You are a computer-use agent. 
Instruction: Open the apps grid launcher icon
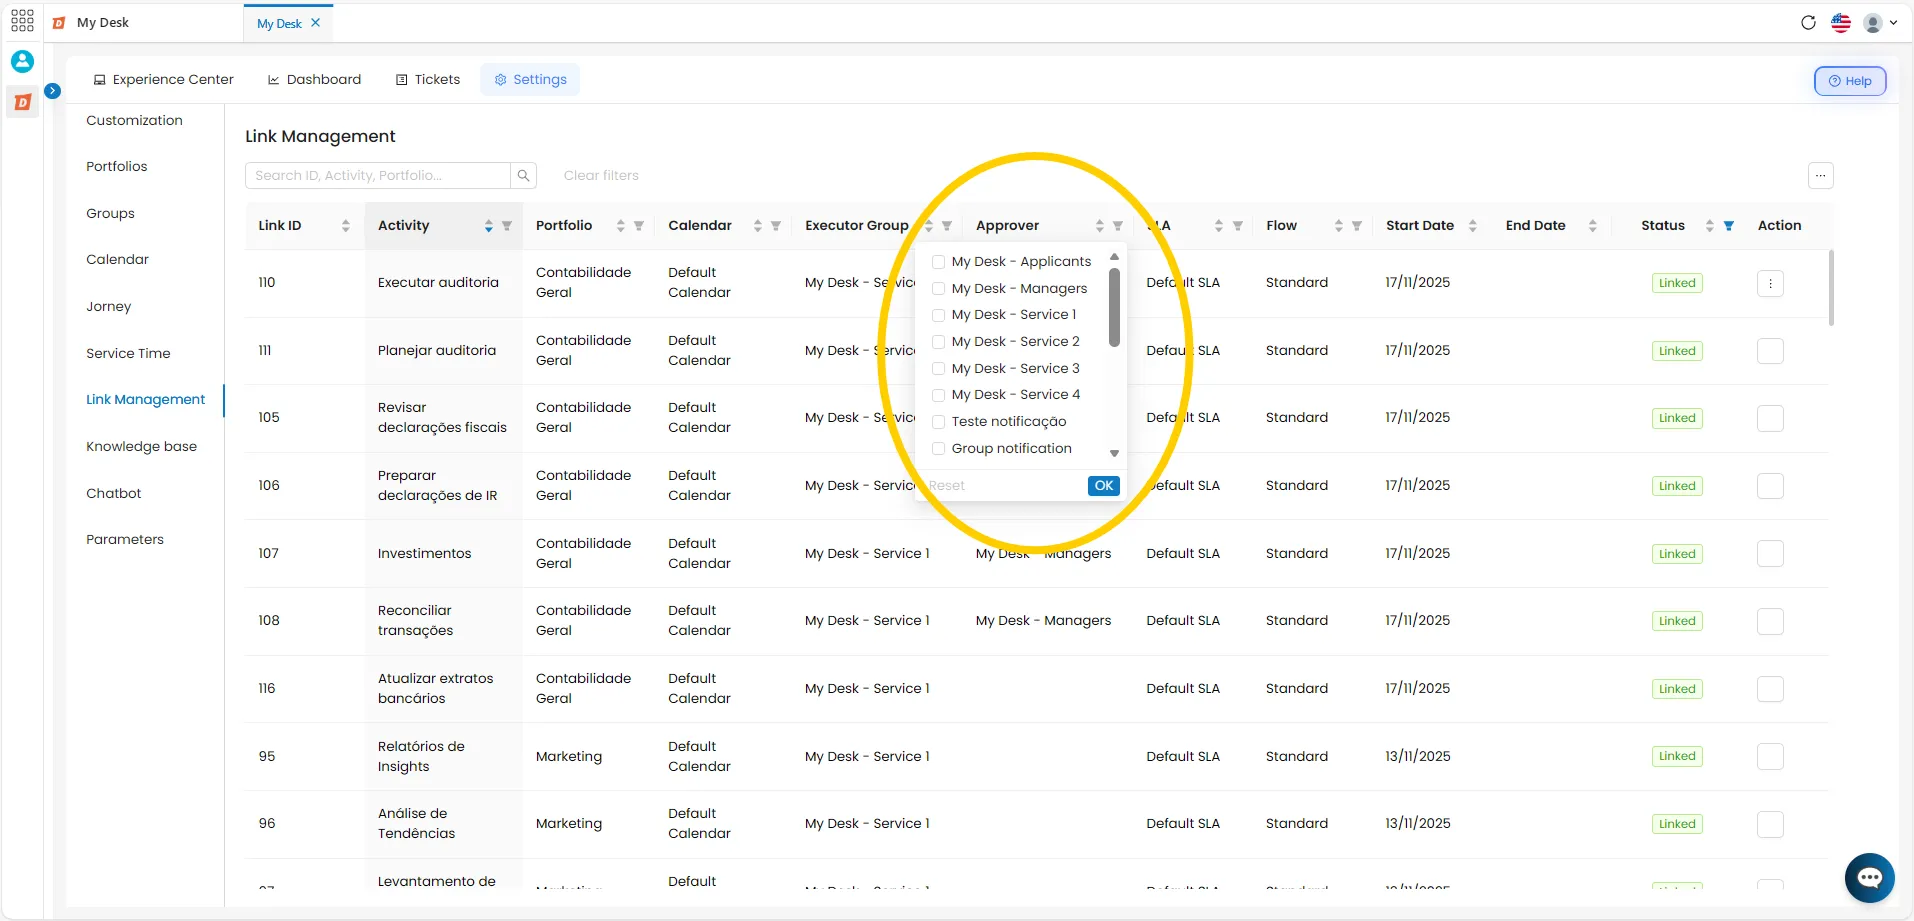coord(22,21)
